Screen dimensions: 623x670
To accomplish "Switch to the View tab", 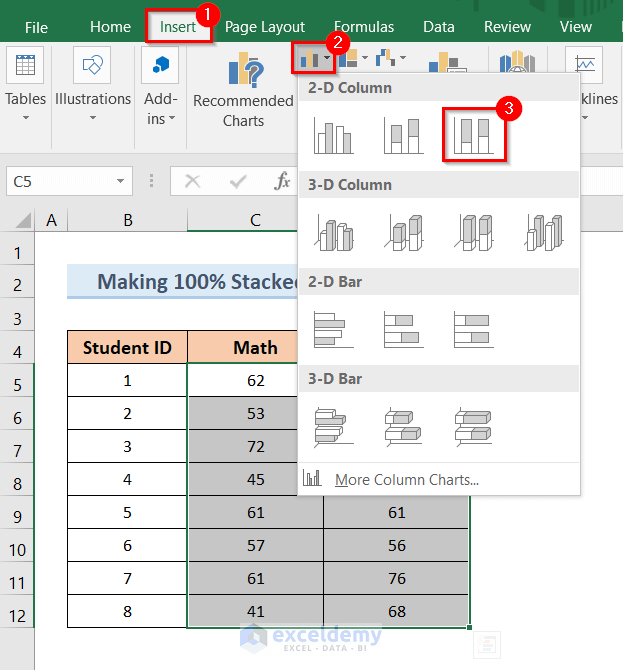I will [576, 27].
